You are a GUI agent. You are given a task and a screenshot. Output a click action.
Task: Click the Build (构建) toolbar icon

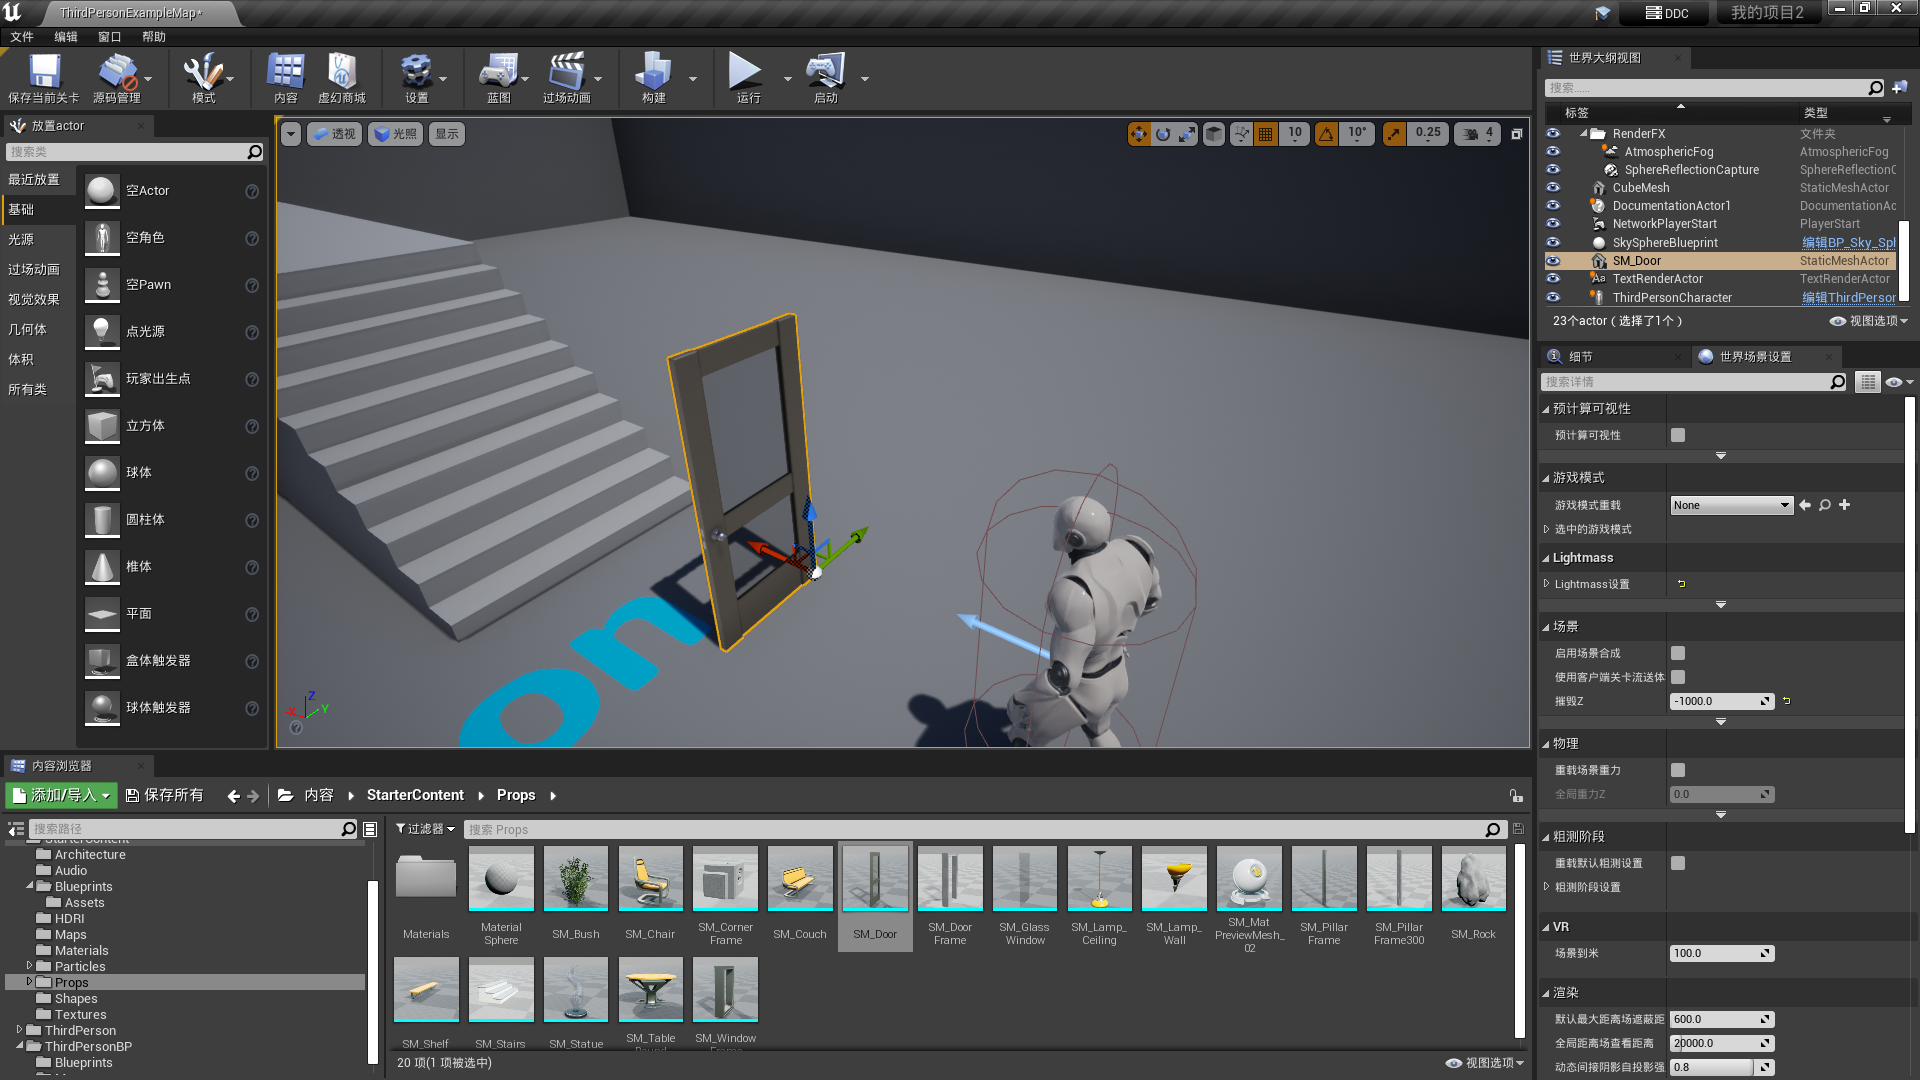tap(653, 78)
